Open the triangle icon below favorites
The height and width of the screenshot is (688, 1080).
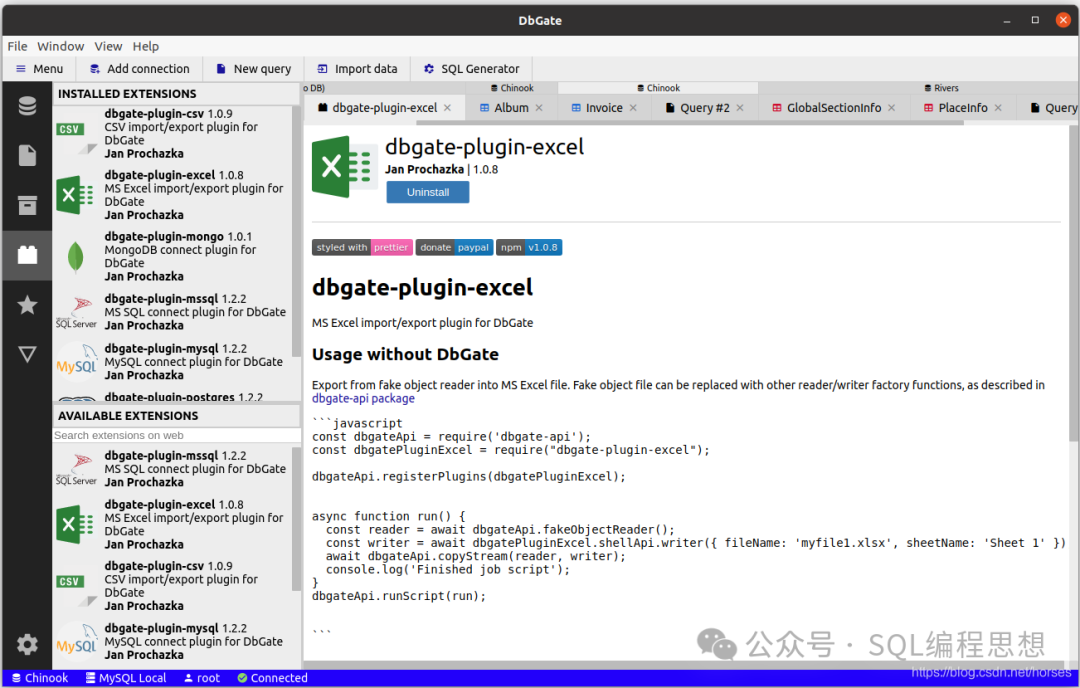click(x=27, y=354)
